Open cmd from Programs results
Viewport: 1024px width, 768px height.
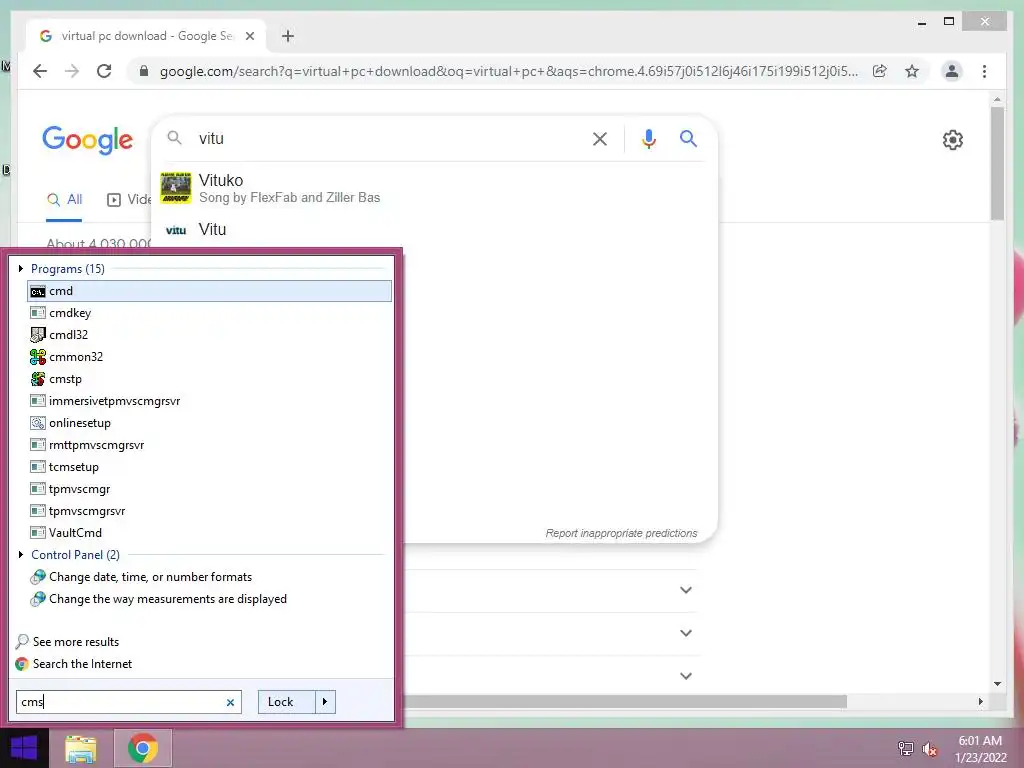pyautogui.click(x=209, y=291)
